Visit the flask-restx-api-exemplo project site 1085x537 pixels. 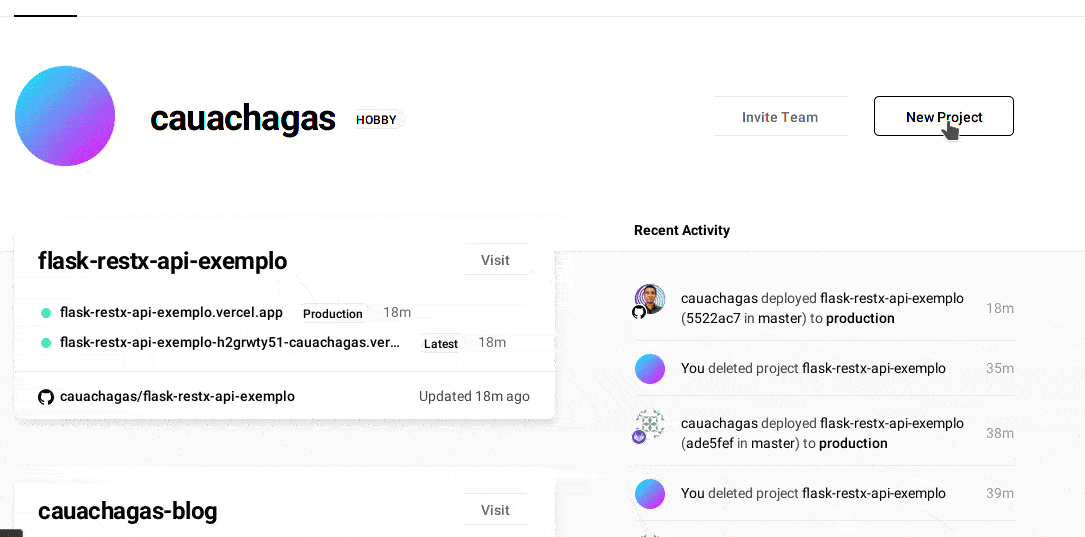(x=495, y=260)
